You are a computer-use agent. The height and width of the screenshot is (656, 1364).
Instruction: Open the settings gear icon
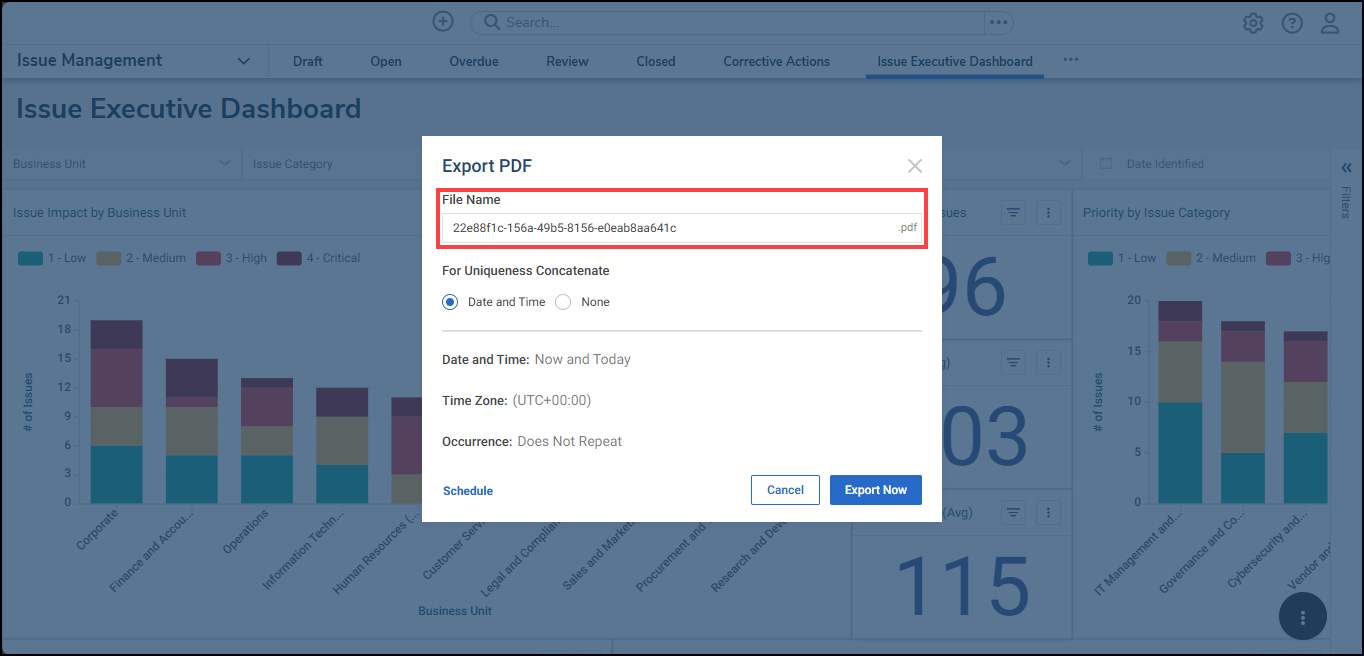click(1253, 23)
